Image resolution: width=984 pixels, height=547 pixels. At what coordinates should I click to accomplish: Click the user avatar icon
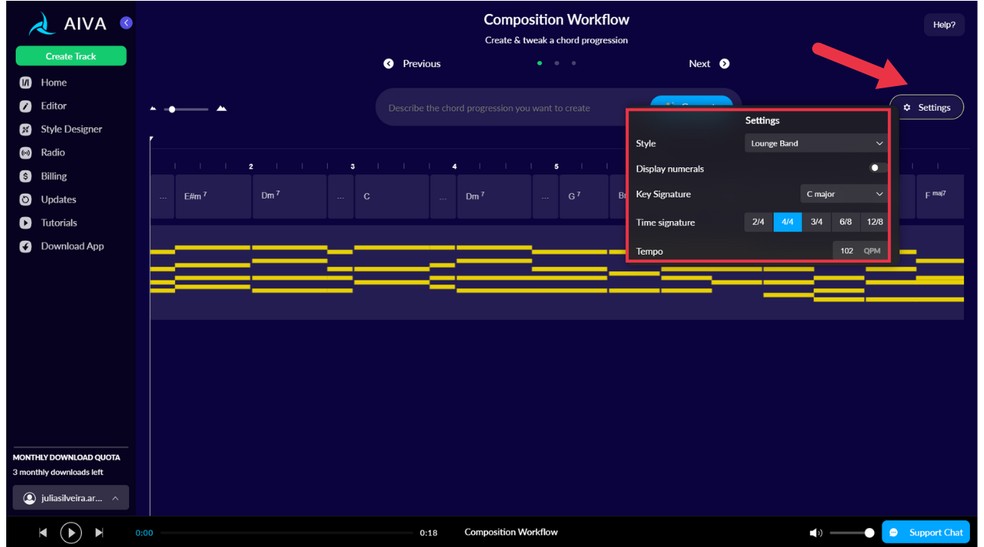[29, 498]
